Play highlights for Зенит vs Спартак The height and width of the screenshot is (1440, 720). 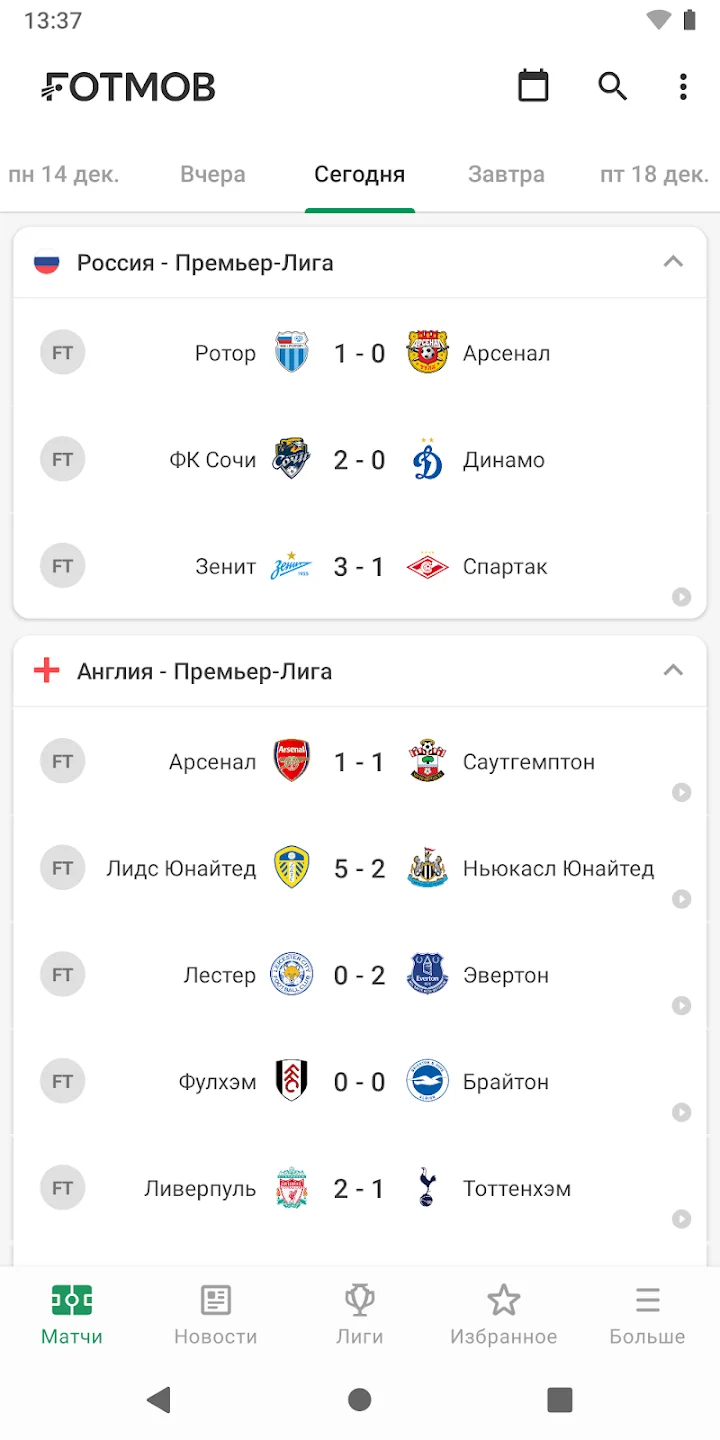click(681, 597)
